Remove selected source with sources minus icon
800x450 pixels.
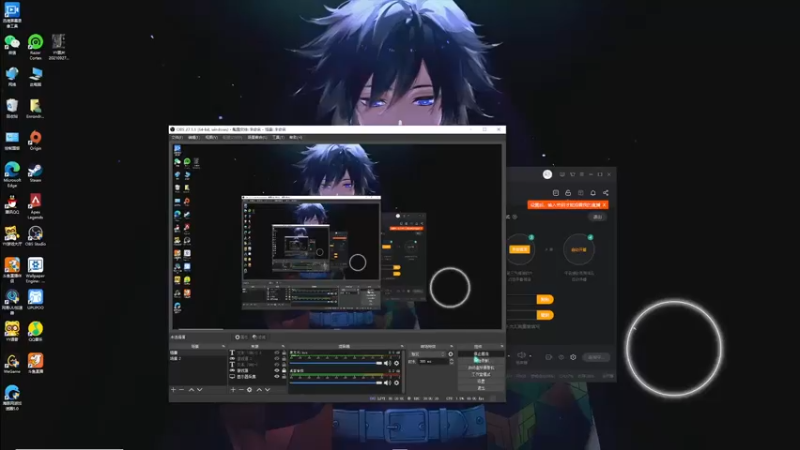coord(241,390)
